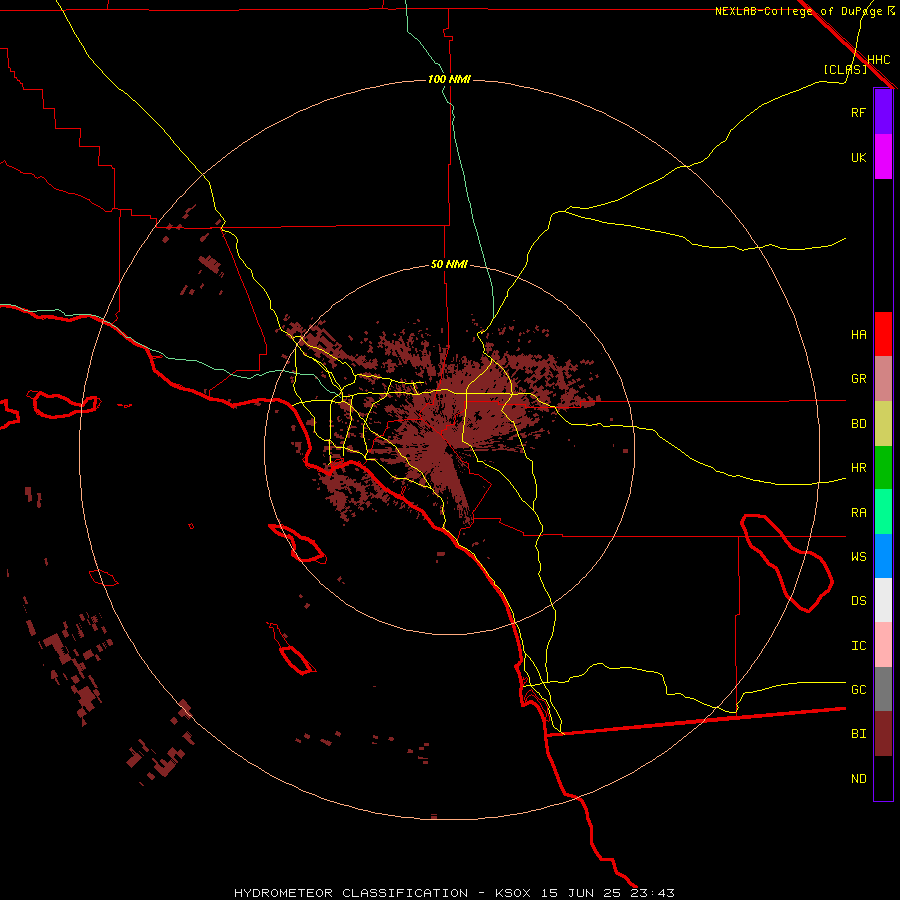Click the HA red legend swatch
Viewport: 900px width, 900px height.
[x=883, y=334]
